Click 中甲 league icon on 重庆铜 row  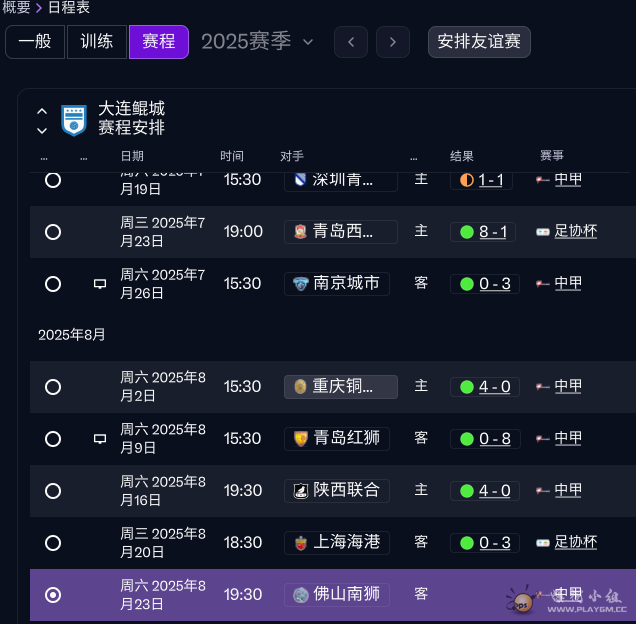pos(543,387)
